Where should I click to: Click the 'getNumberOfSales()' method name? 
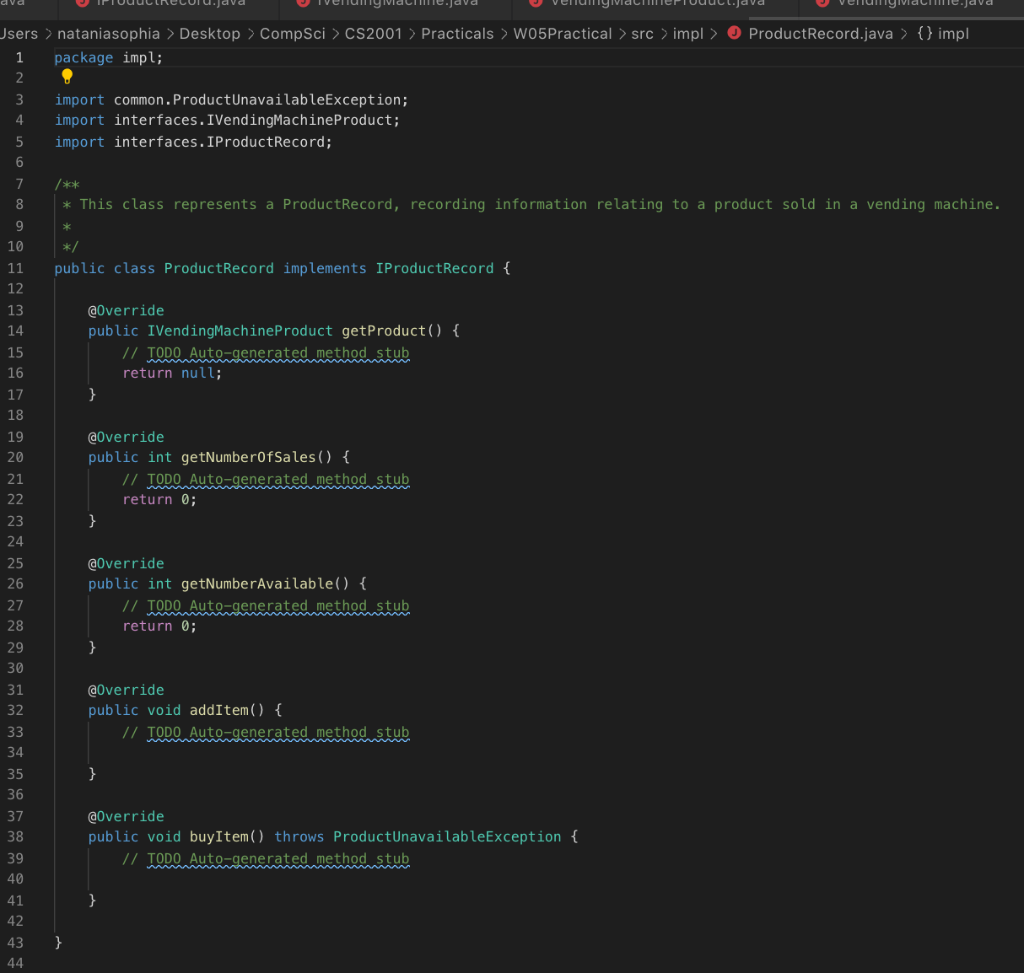point(257,457)
